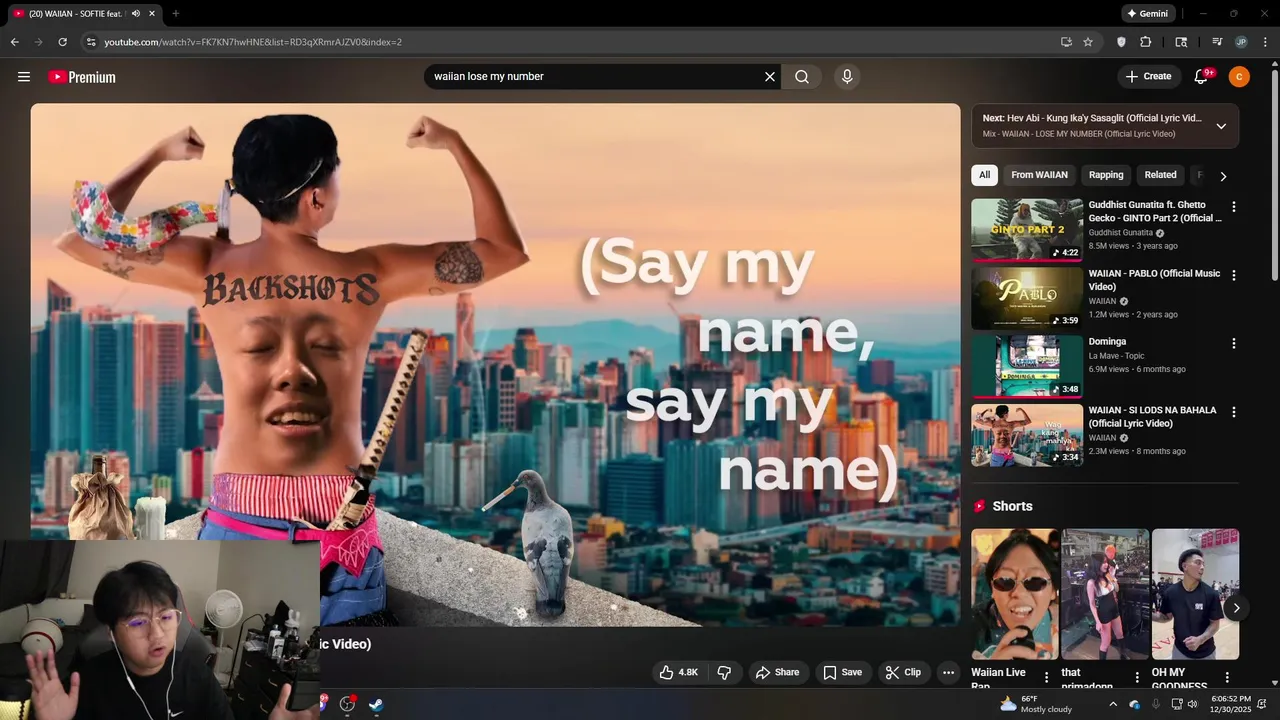1280x720 pixels.
Task: Share the video
Action: tap(777, 672)
